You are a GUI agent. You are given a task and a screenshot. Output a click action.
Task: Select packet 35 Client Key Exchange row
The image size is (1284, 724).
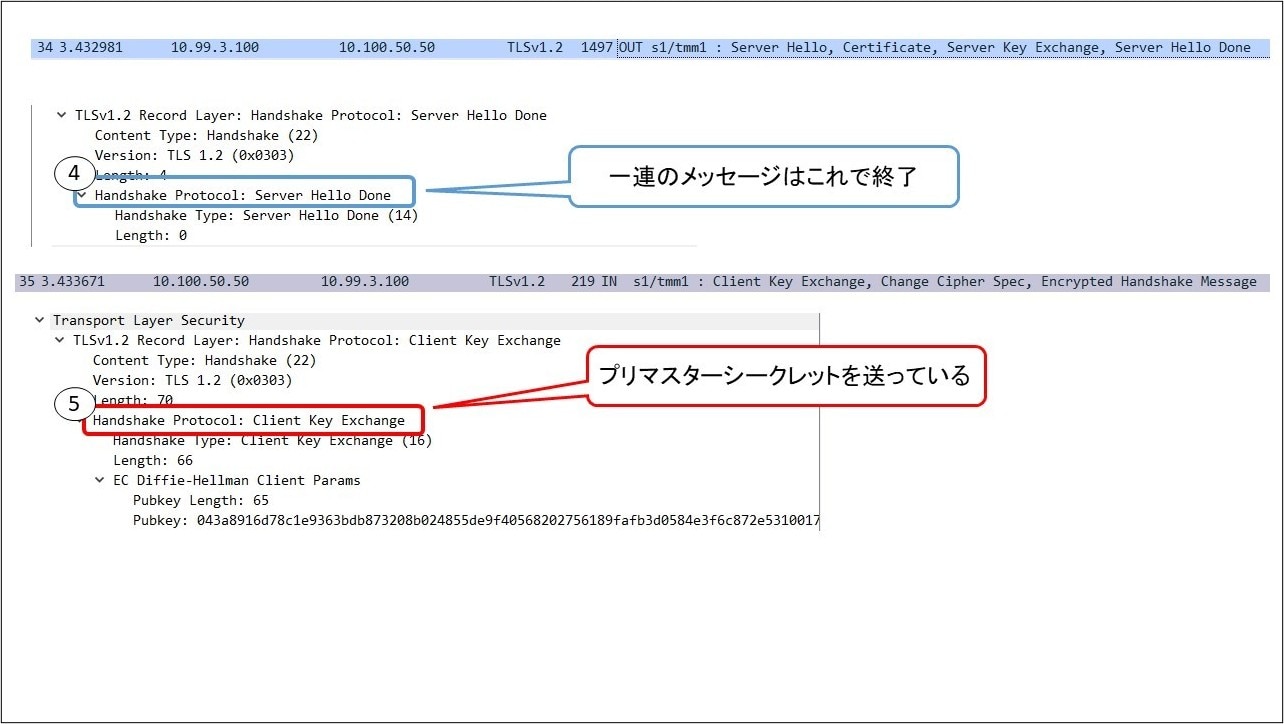(x=640, y=282)
